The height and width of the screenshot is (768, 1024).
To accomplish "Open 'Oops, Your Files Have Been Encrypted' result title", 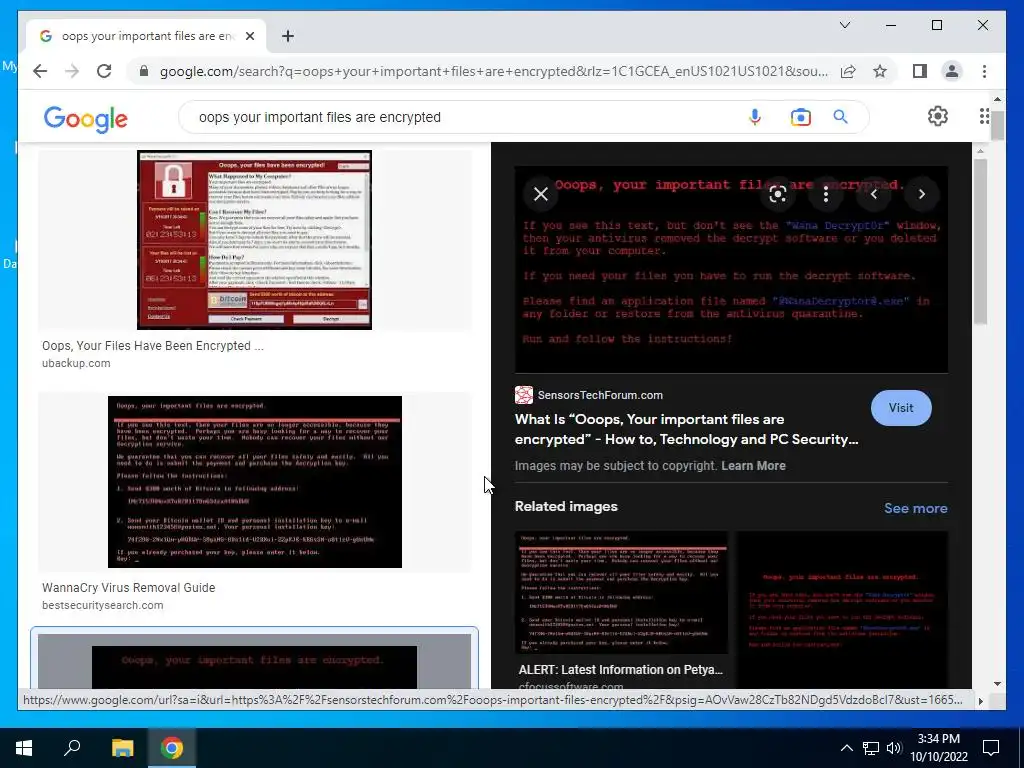I will [153, 345].
